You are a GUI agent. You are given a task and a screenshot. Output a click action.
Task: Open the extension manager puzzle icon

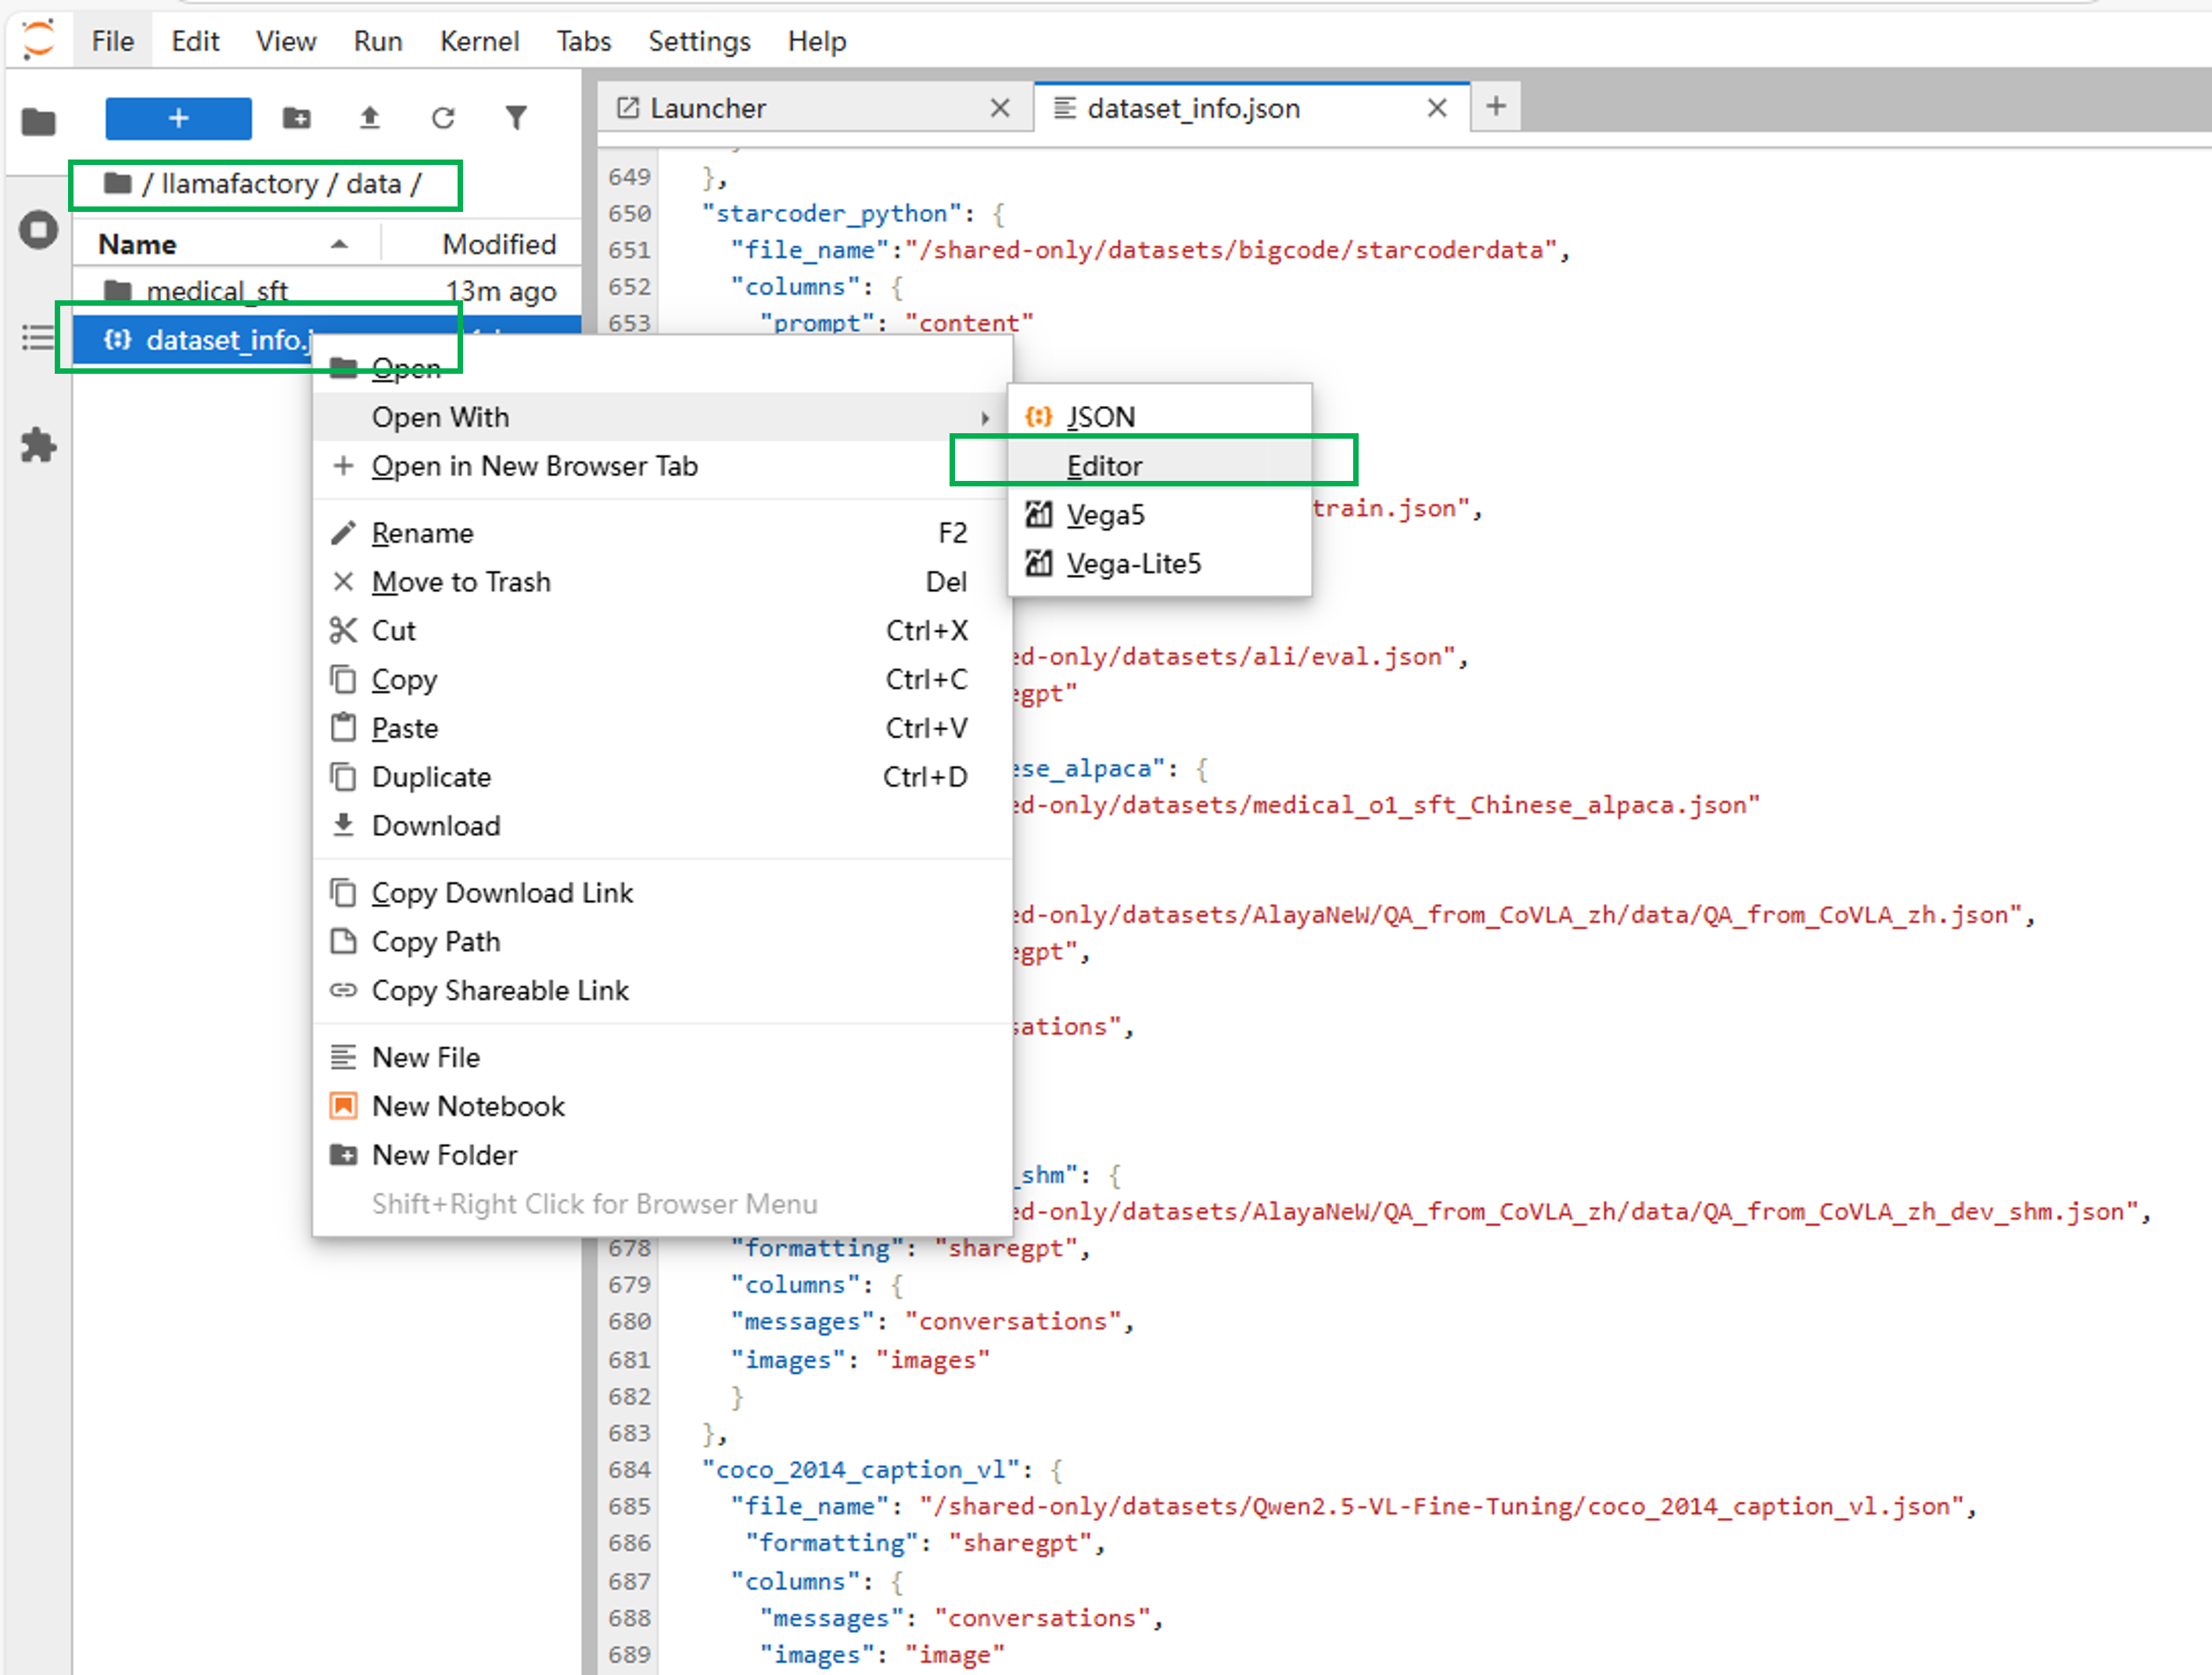[x=39, y=445]
